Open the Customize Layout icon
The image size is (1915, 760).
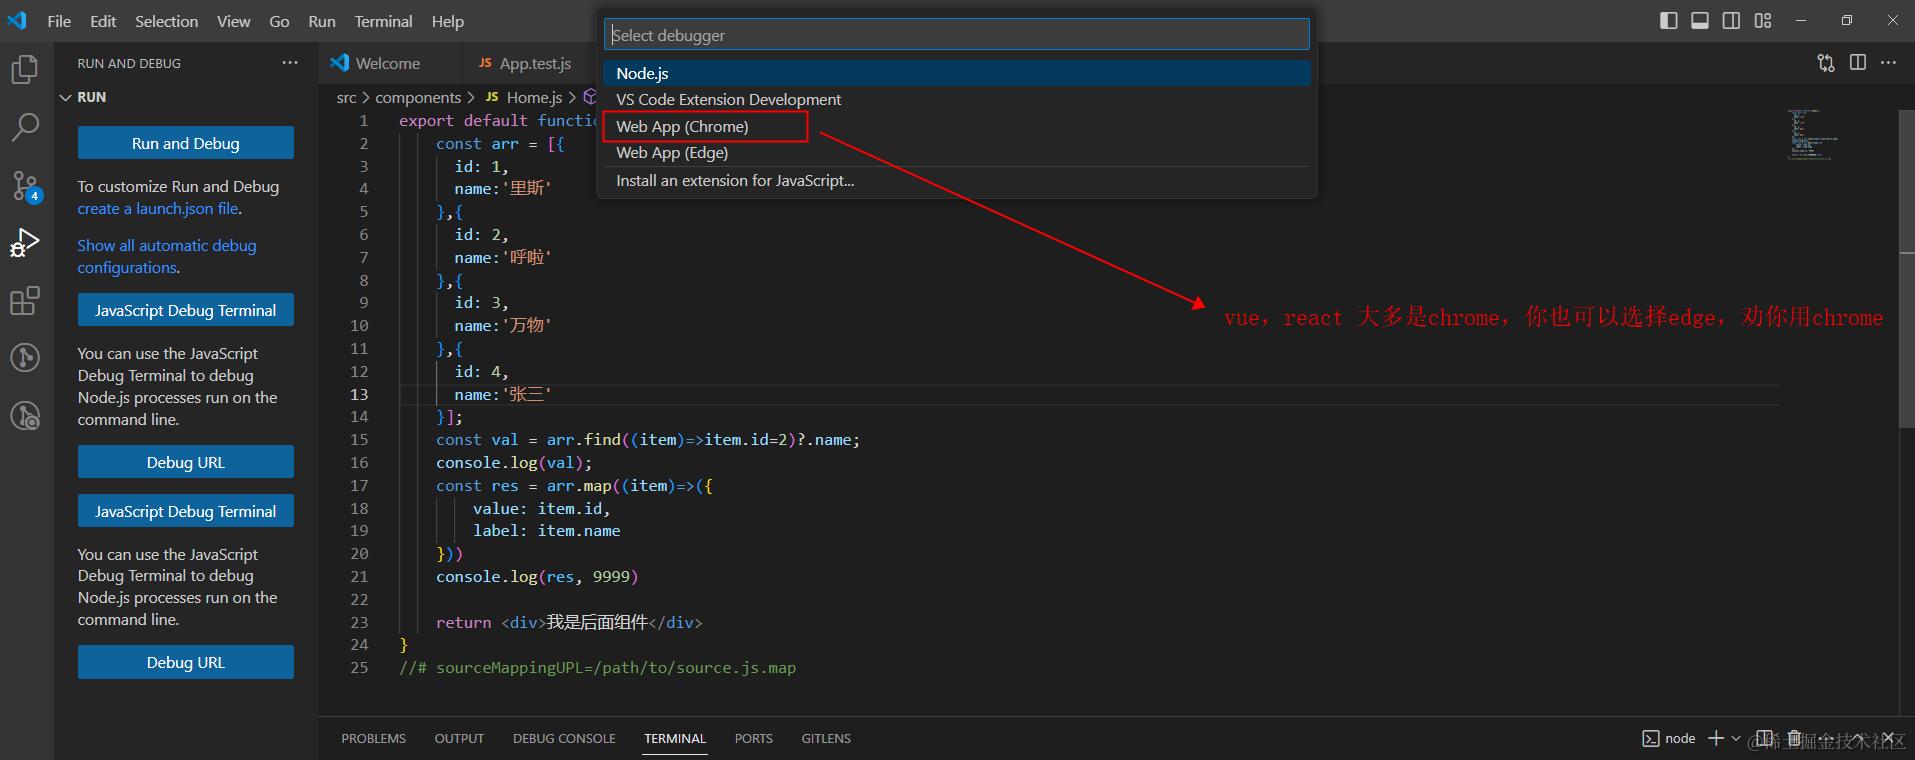1763,20
